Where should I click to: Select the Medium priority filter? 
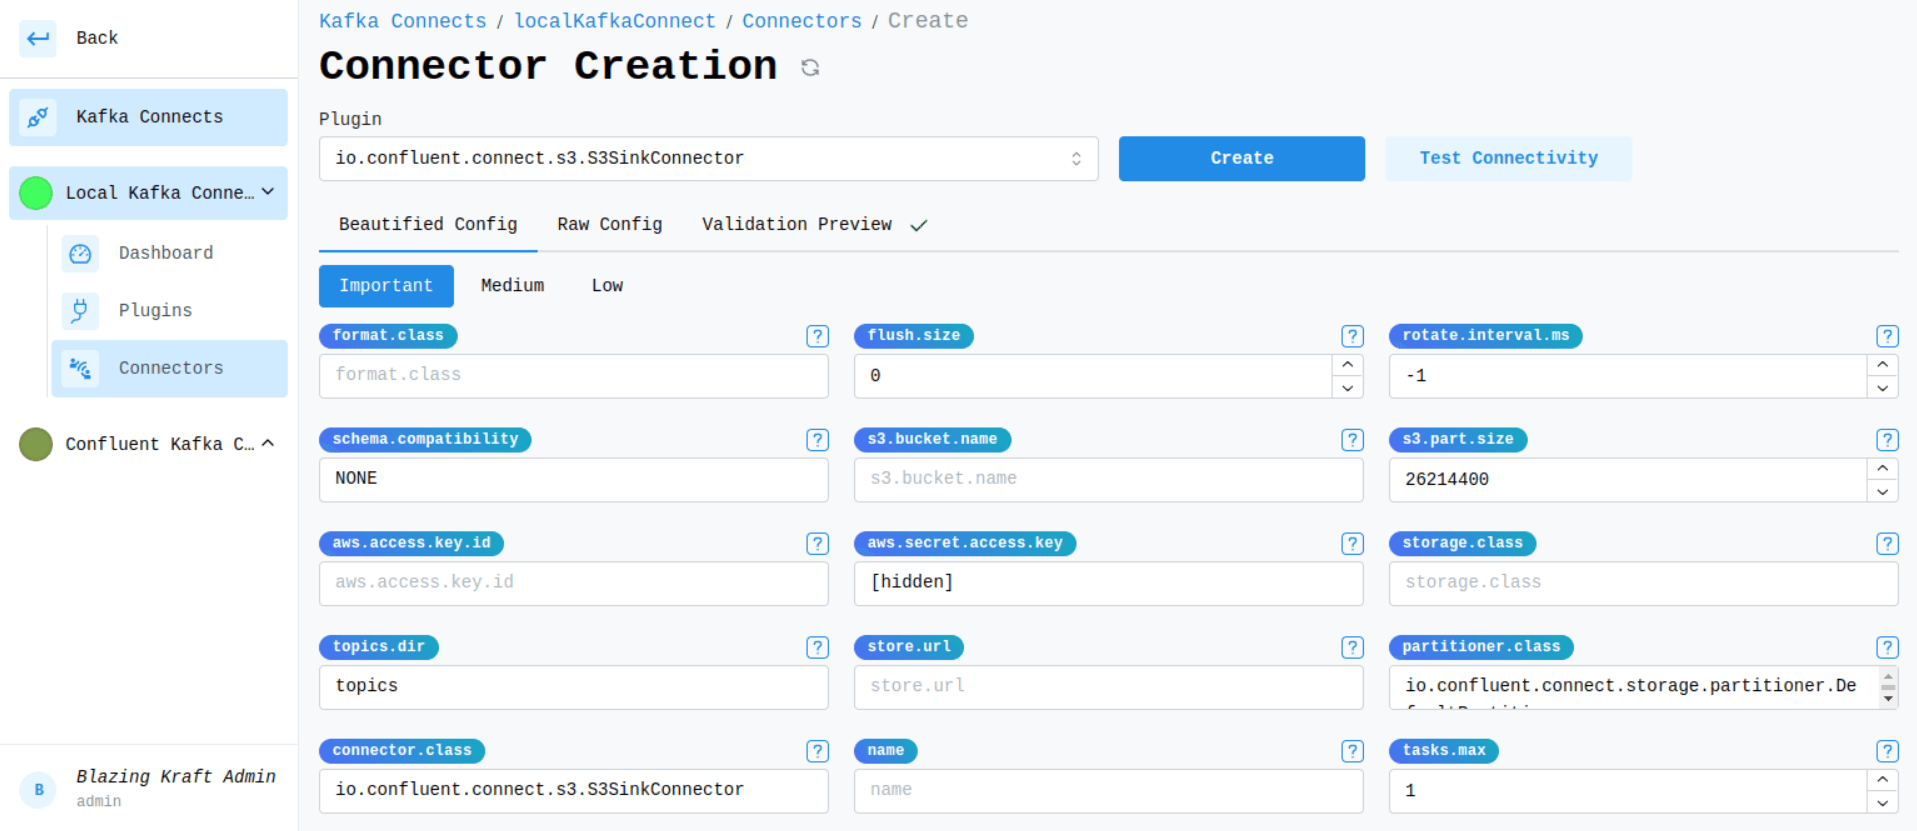pos(512,286)
